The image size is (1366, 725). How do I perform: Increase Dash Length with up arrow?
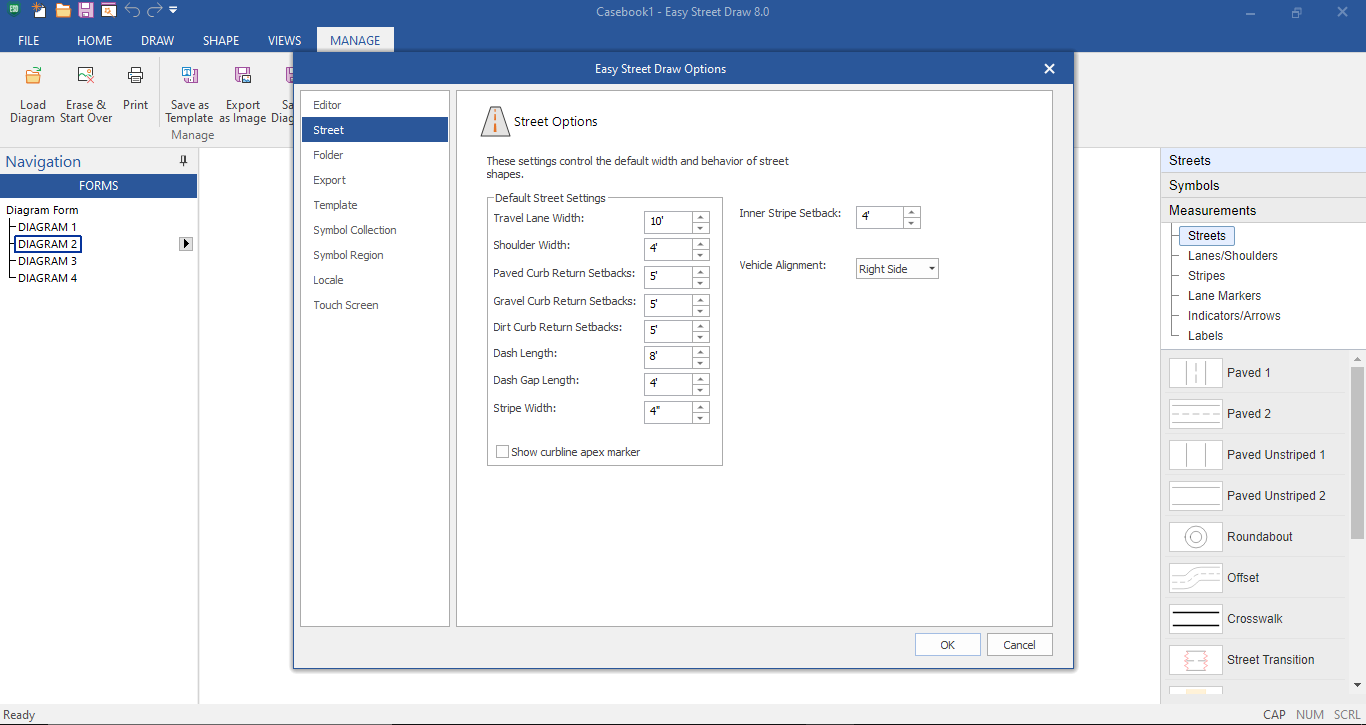701,352
